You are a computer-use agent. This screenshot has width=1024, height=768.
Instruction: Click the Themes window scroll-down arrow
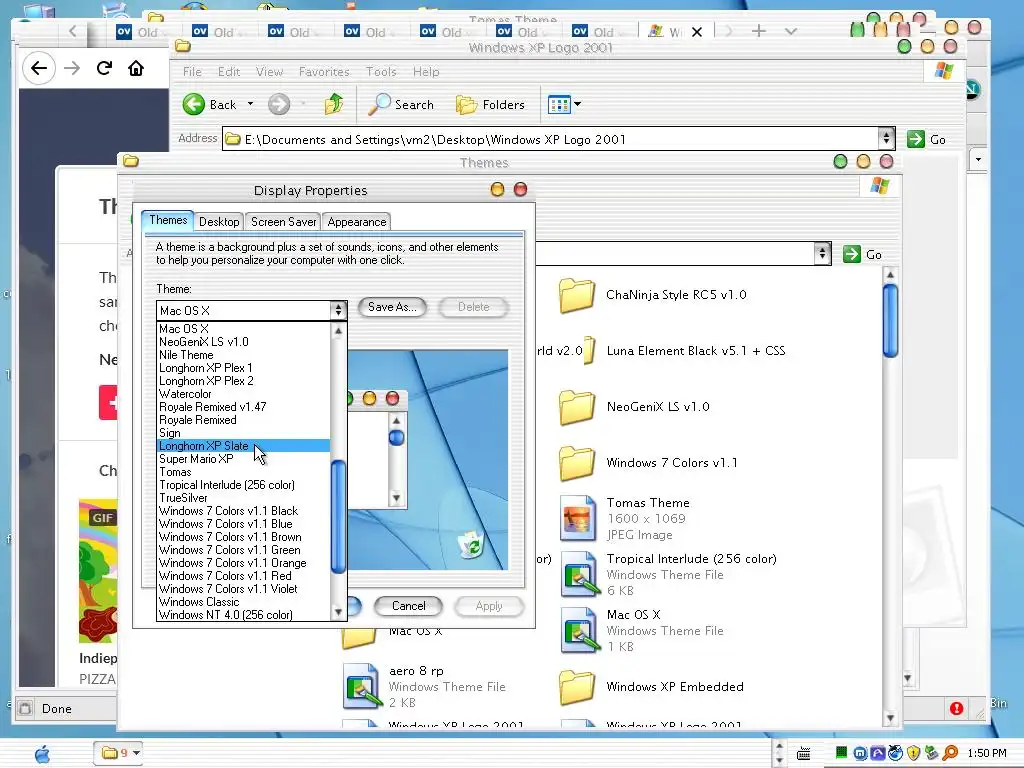pos(890,718)
